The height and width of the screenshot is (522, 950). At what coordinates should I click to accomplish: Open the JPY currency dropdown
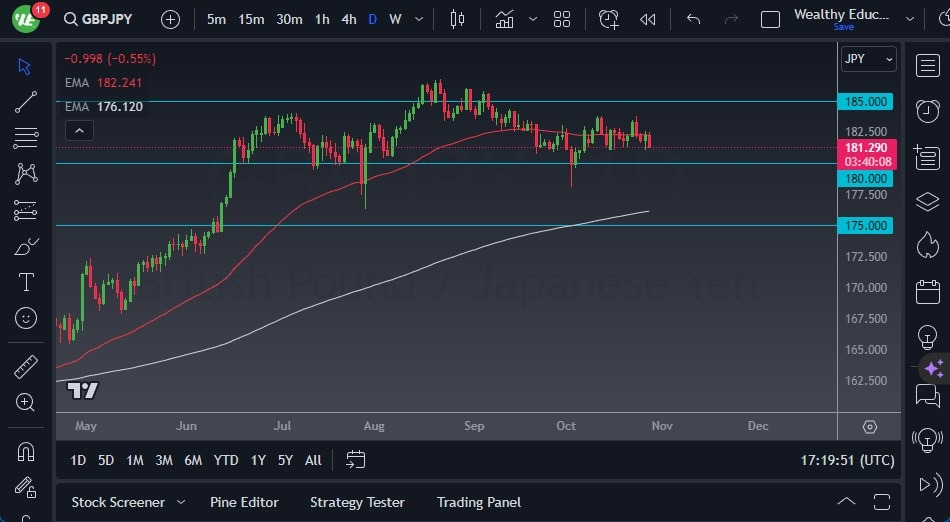pyautogui.click(x=869, y=59)
